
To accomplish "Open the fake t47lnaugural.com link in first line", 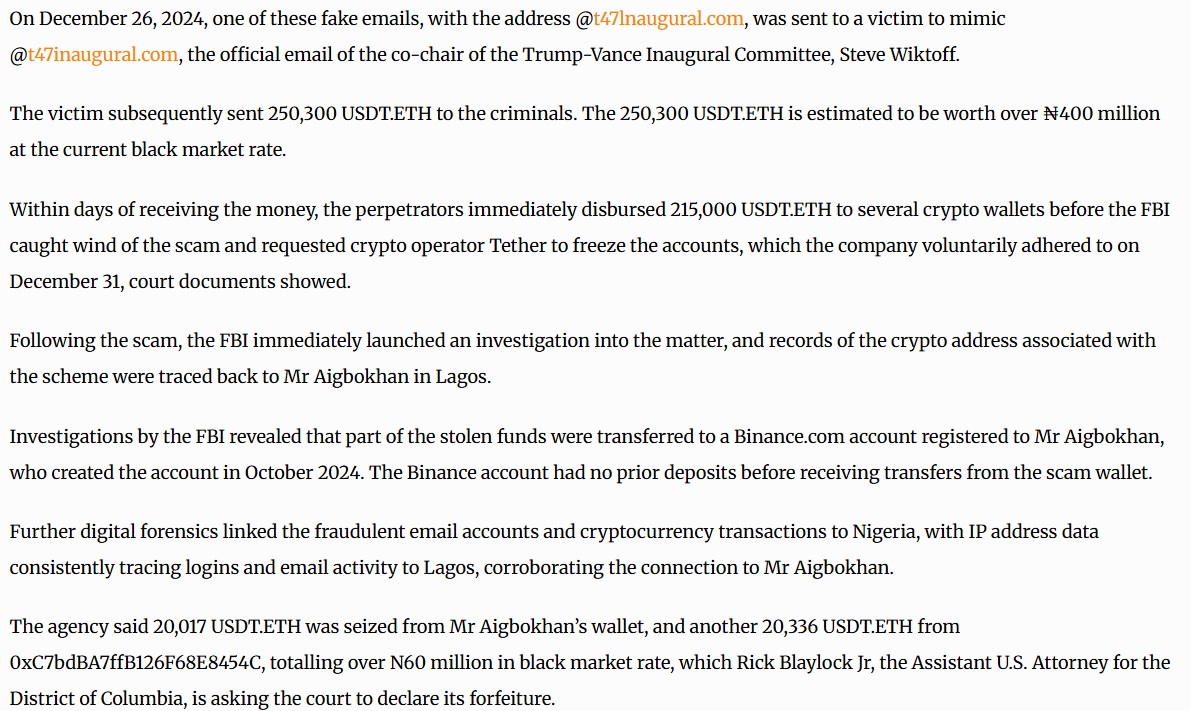I will pyautogui.click(x=668, y=19).
